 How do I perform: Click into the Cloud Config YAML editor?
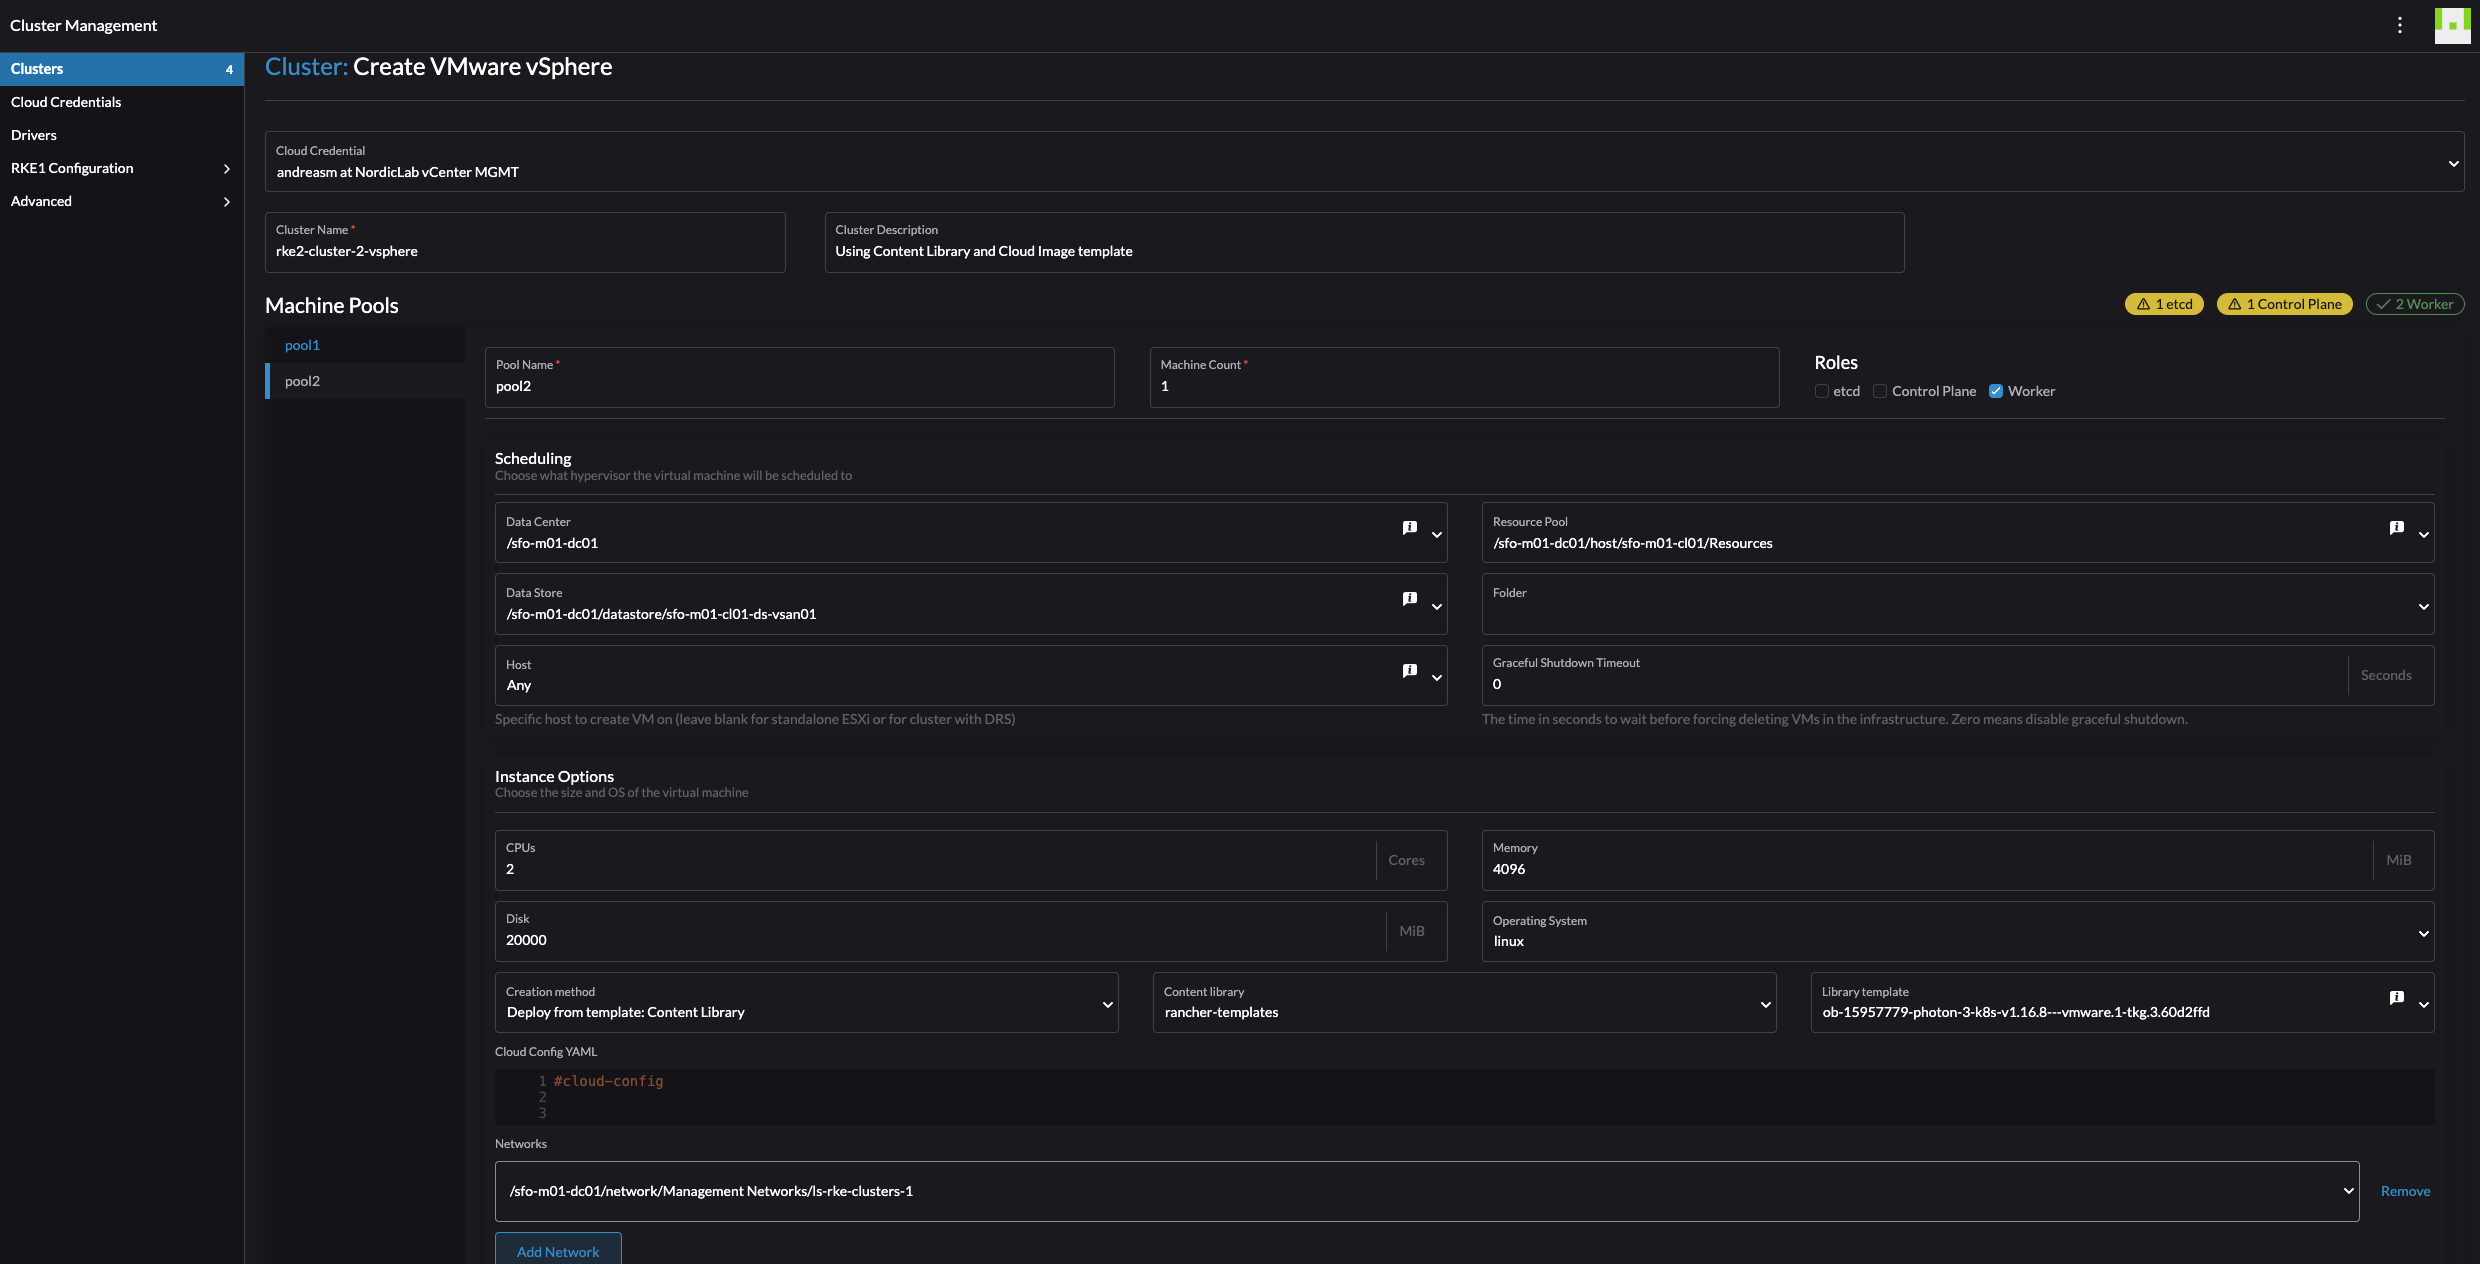1464,1097
